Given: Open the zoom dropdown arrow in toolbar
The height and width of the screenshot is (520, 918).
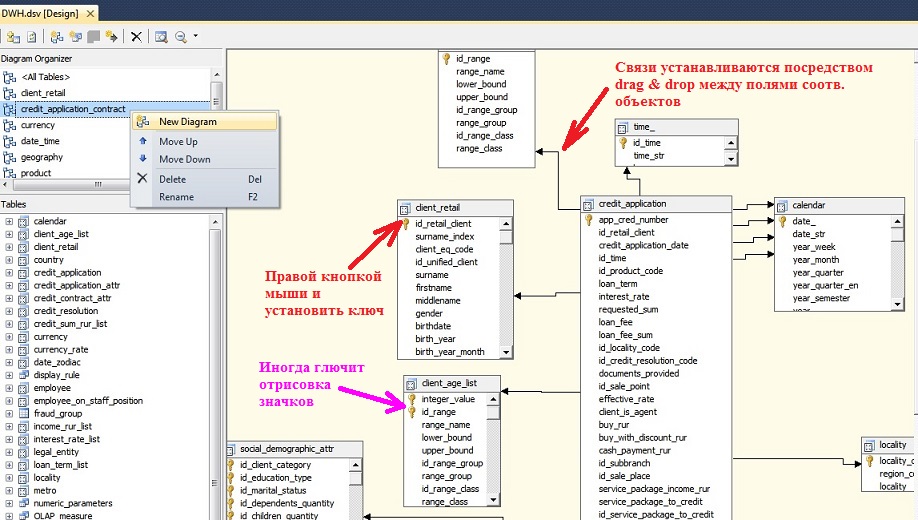Looking at the screenshot, I should click(x=196, y=36).
